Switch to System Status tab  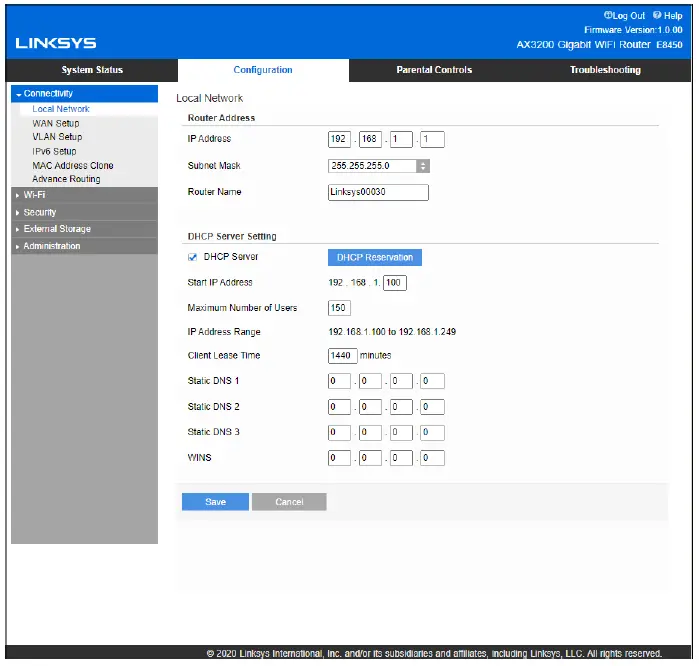[x=92, y=70]
